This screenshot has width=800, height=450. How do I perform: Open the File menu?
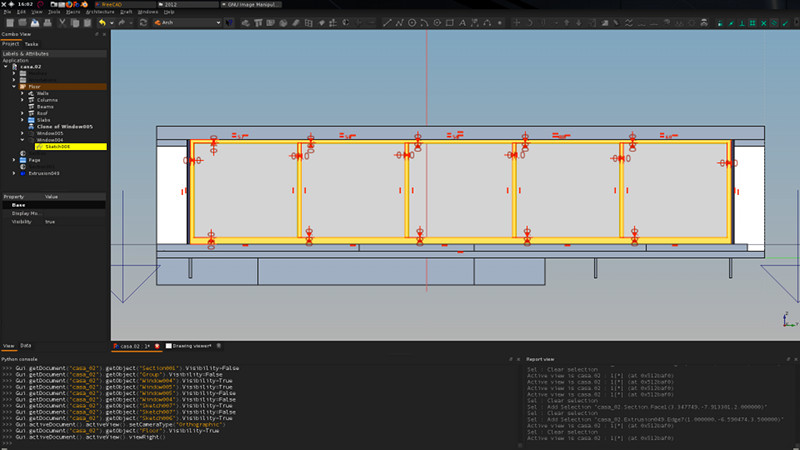pyautogui.click(x=7, y=12)
